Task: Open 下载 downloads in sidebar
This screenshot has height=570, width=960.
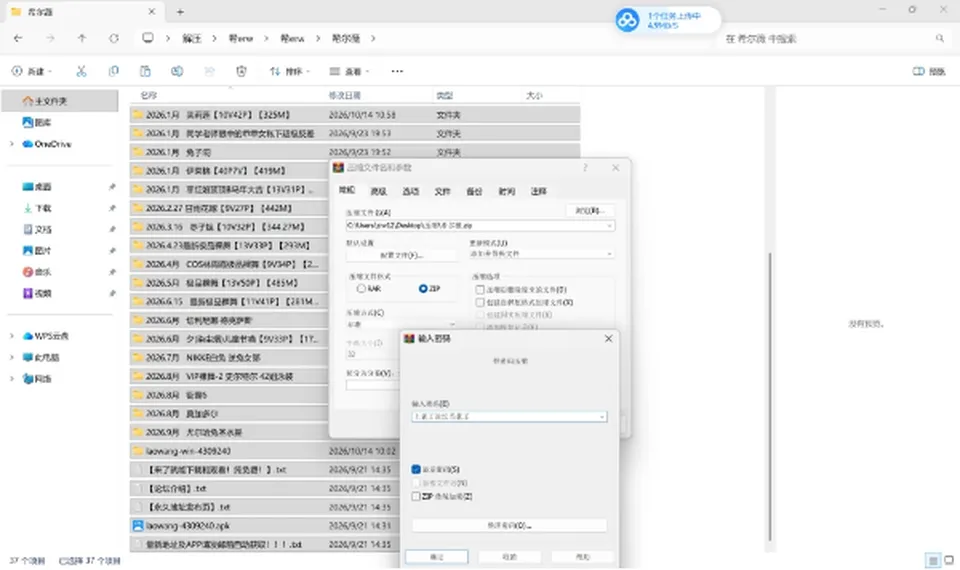Action: (x=37, y=208)
